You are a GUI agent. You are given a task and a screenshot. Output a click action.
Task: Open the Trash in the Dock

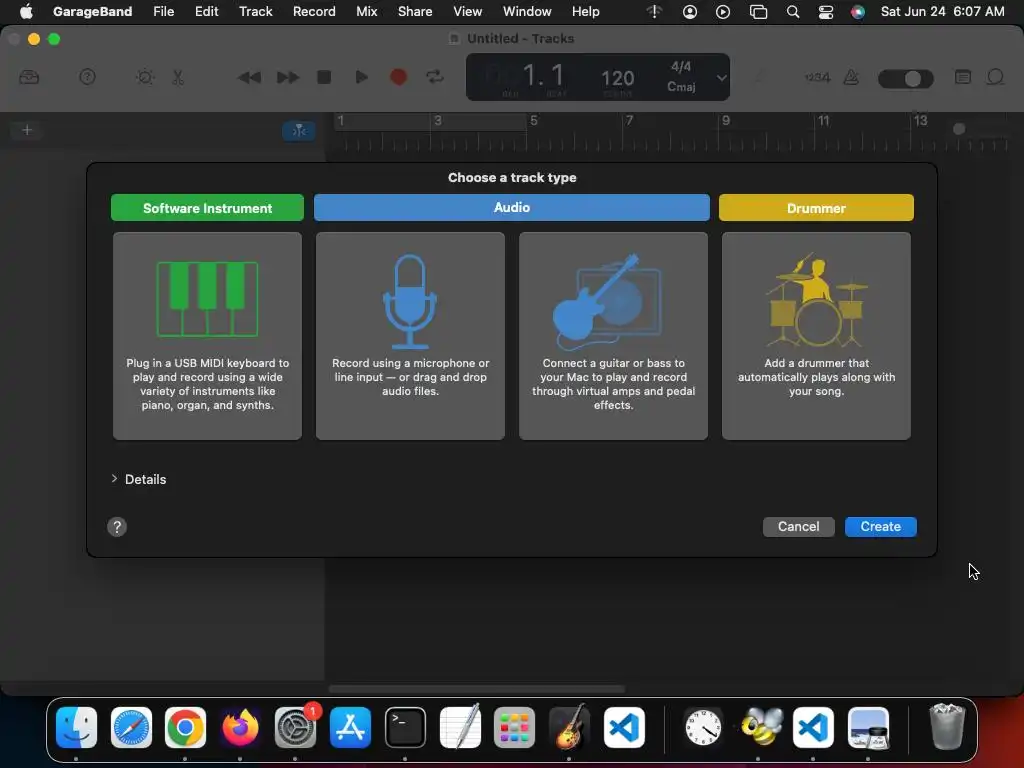(x=947, y=727)
